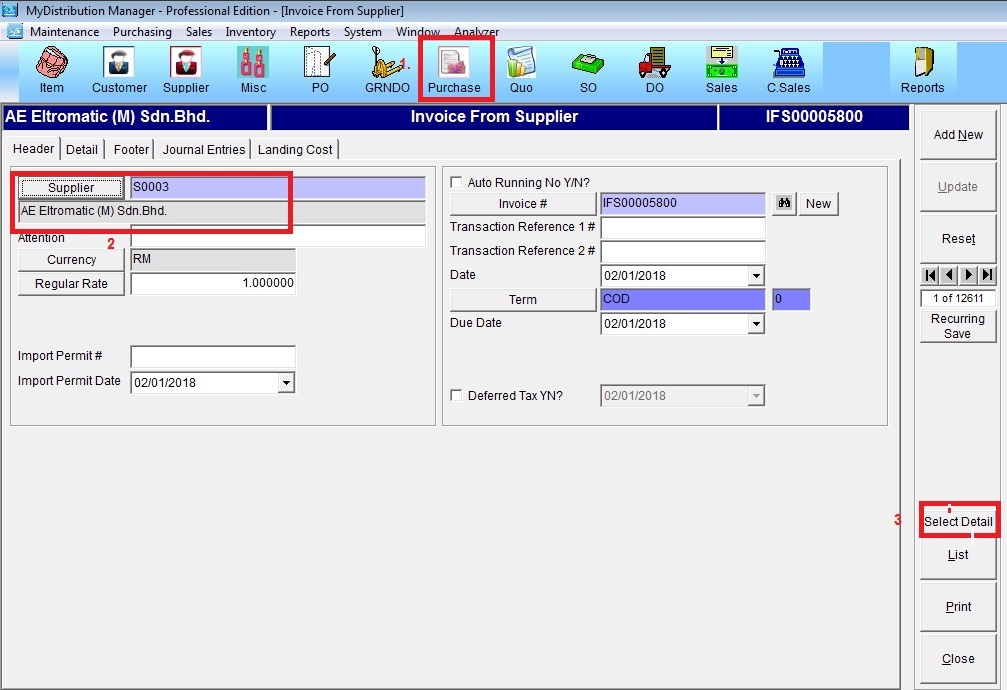
Task: Open the GRNDO forklift icon
Action: click(x=387, y=70)
